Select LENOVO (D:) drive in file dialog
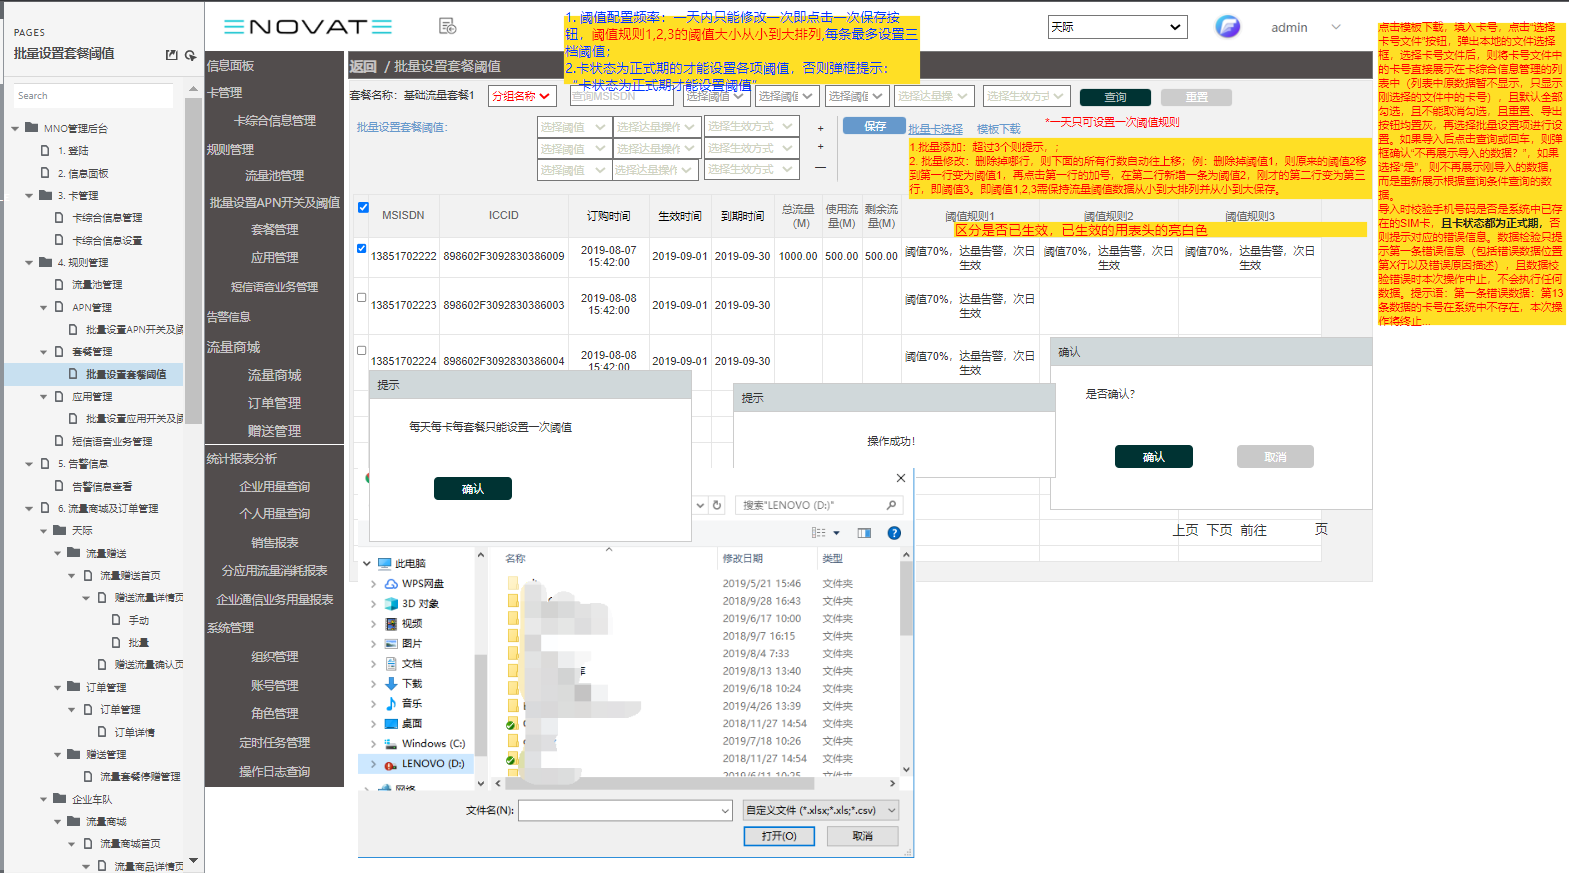Screen dimensions: 1569x873 [433, 763]
